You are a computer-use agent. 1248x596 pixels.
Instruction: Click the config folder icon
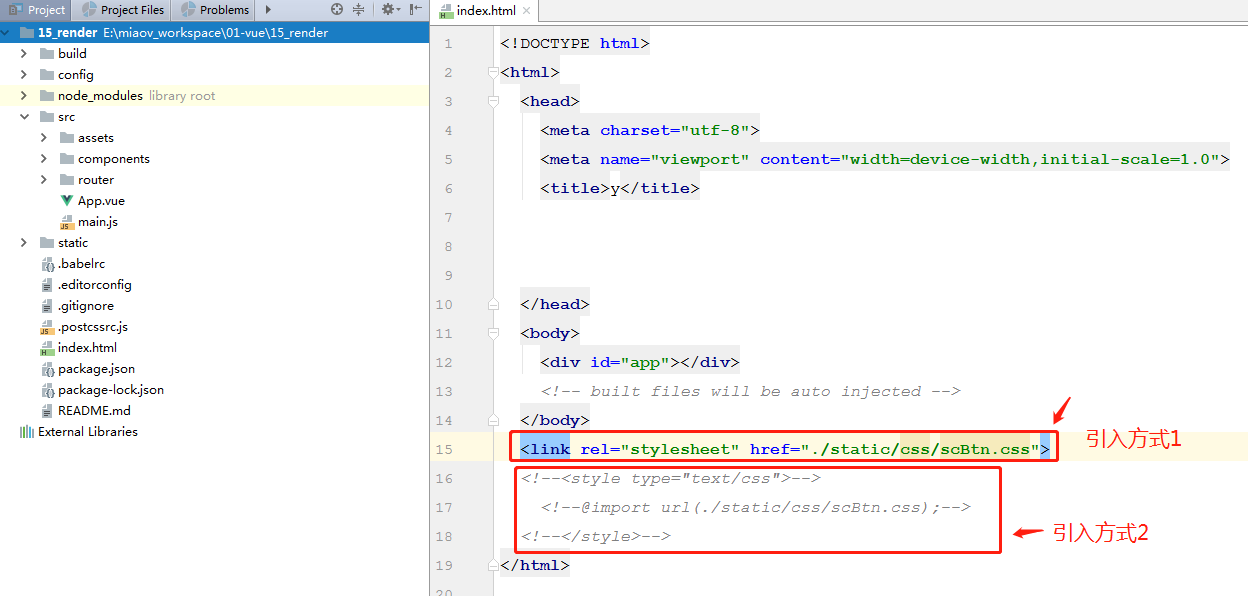point(47,74)
